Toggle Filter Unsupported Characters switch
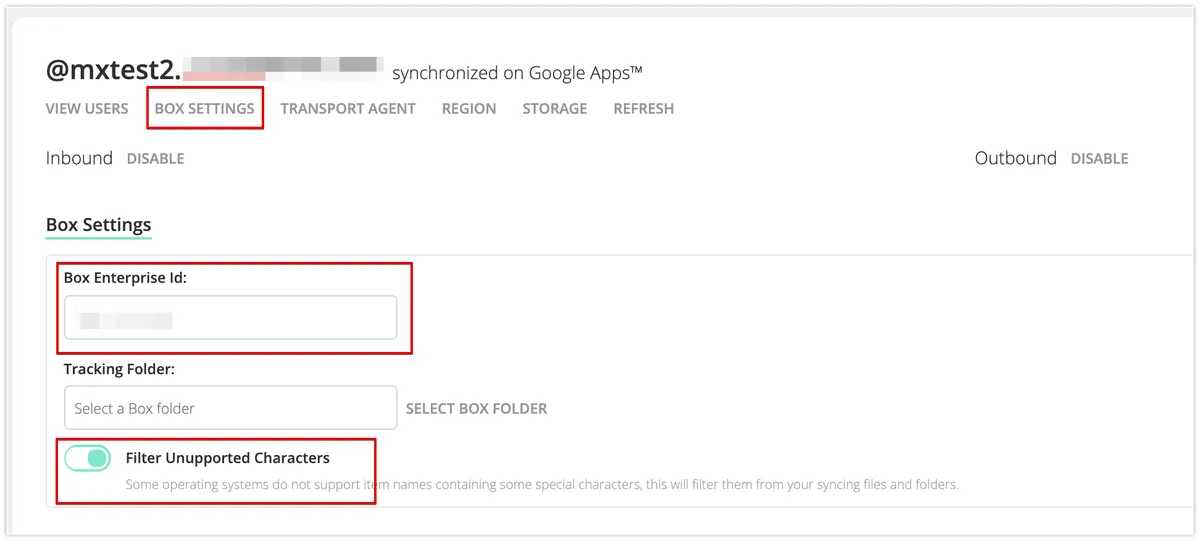The width and height of the screenshot is (1200, 541). click(87, 458)
